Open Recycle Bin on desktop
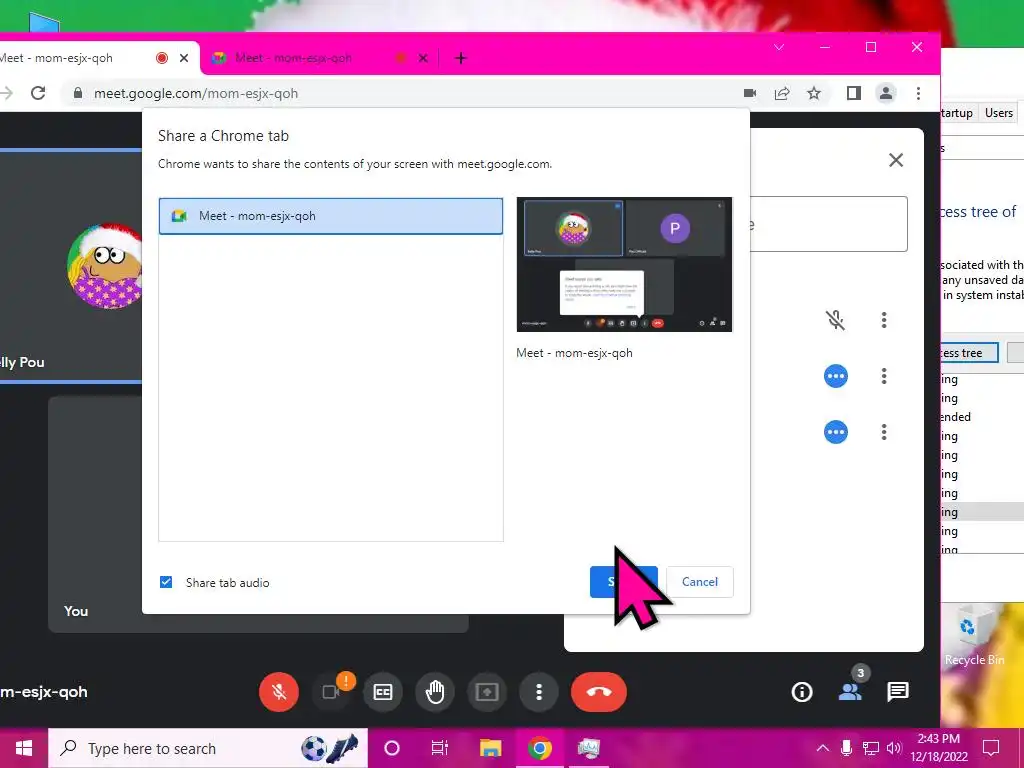1024x768 pixels. coord(974,637)
